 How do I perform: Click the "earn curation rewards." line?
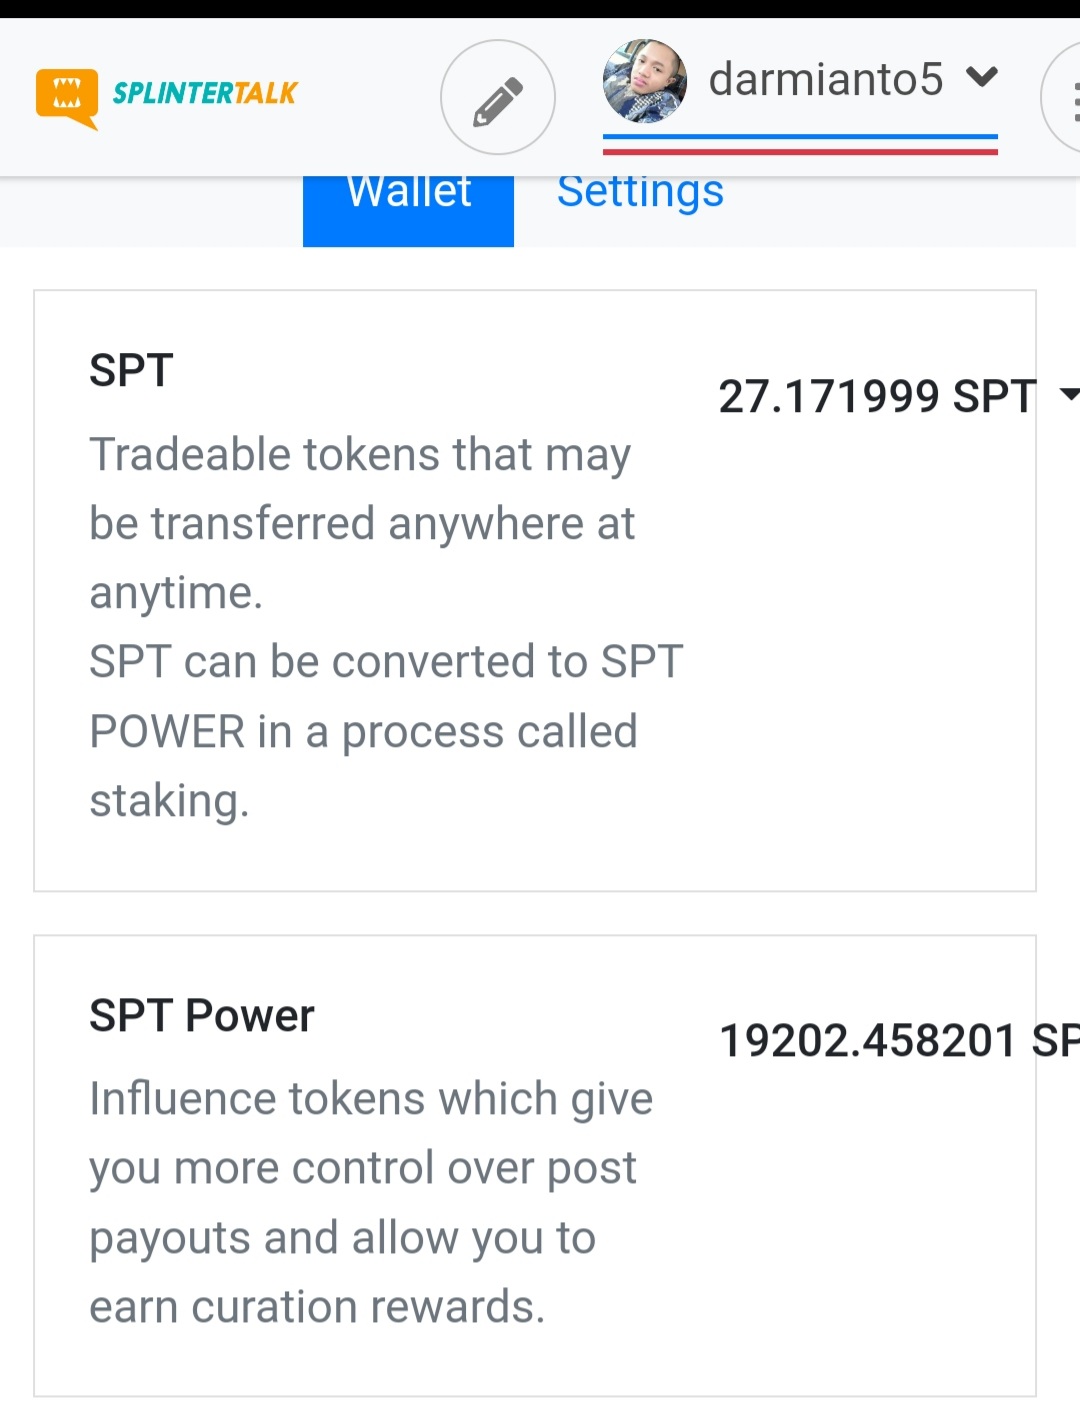317,1306
